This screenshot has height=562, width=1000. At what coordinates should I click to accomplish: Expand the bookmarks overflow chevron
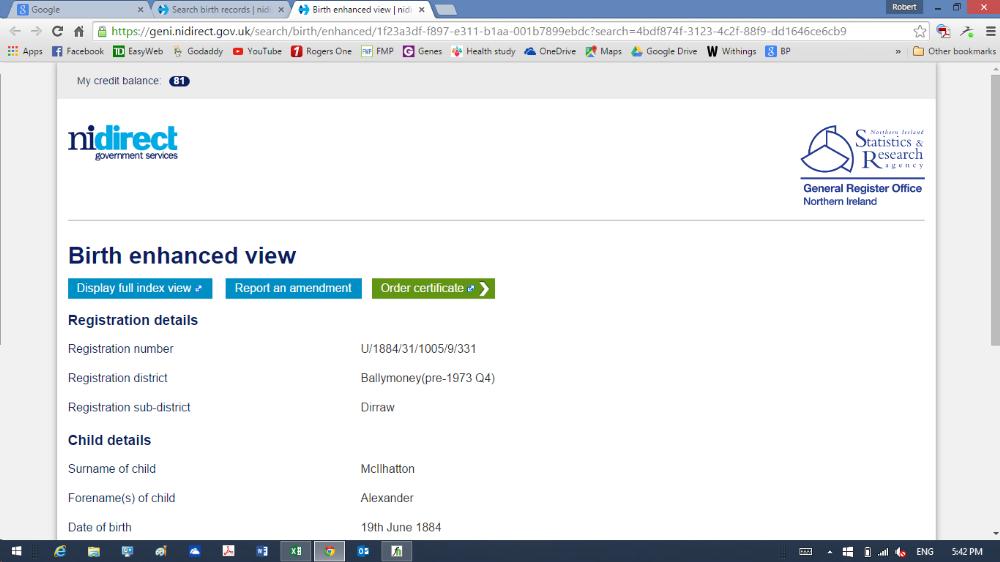(x=897, y=51)
